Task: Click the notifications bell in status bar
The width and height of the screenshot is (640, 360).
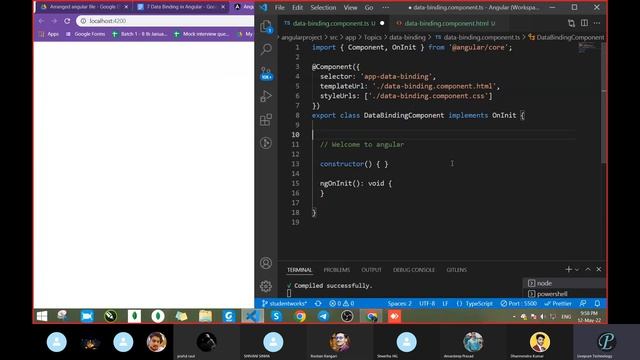Action: click(597, 303)
